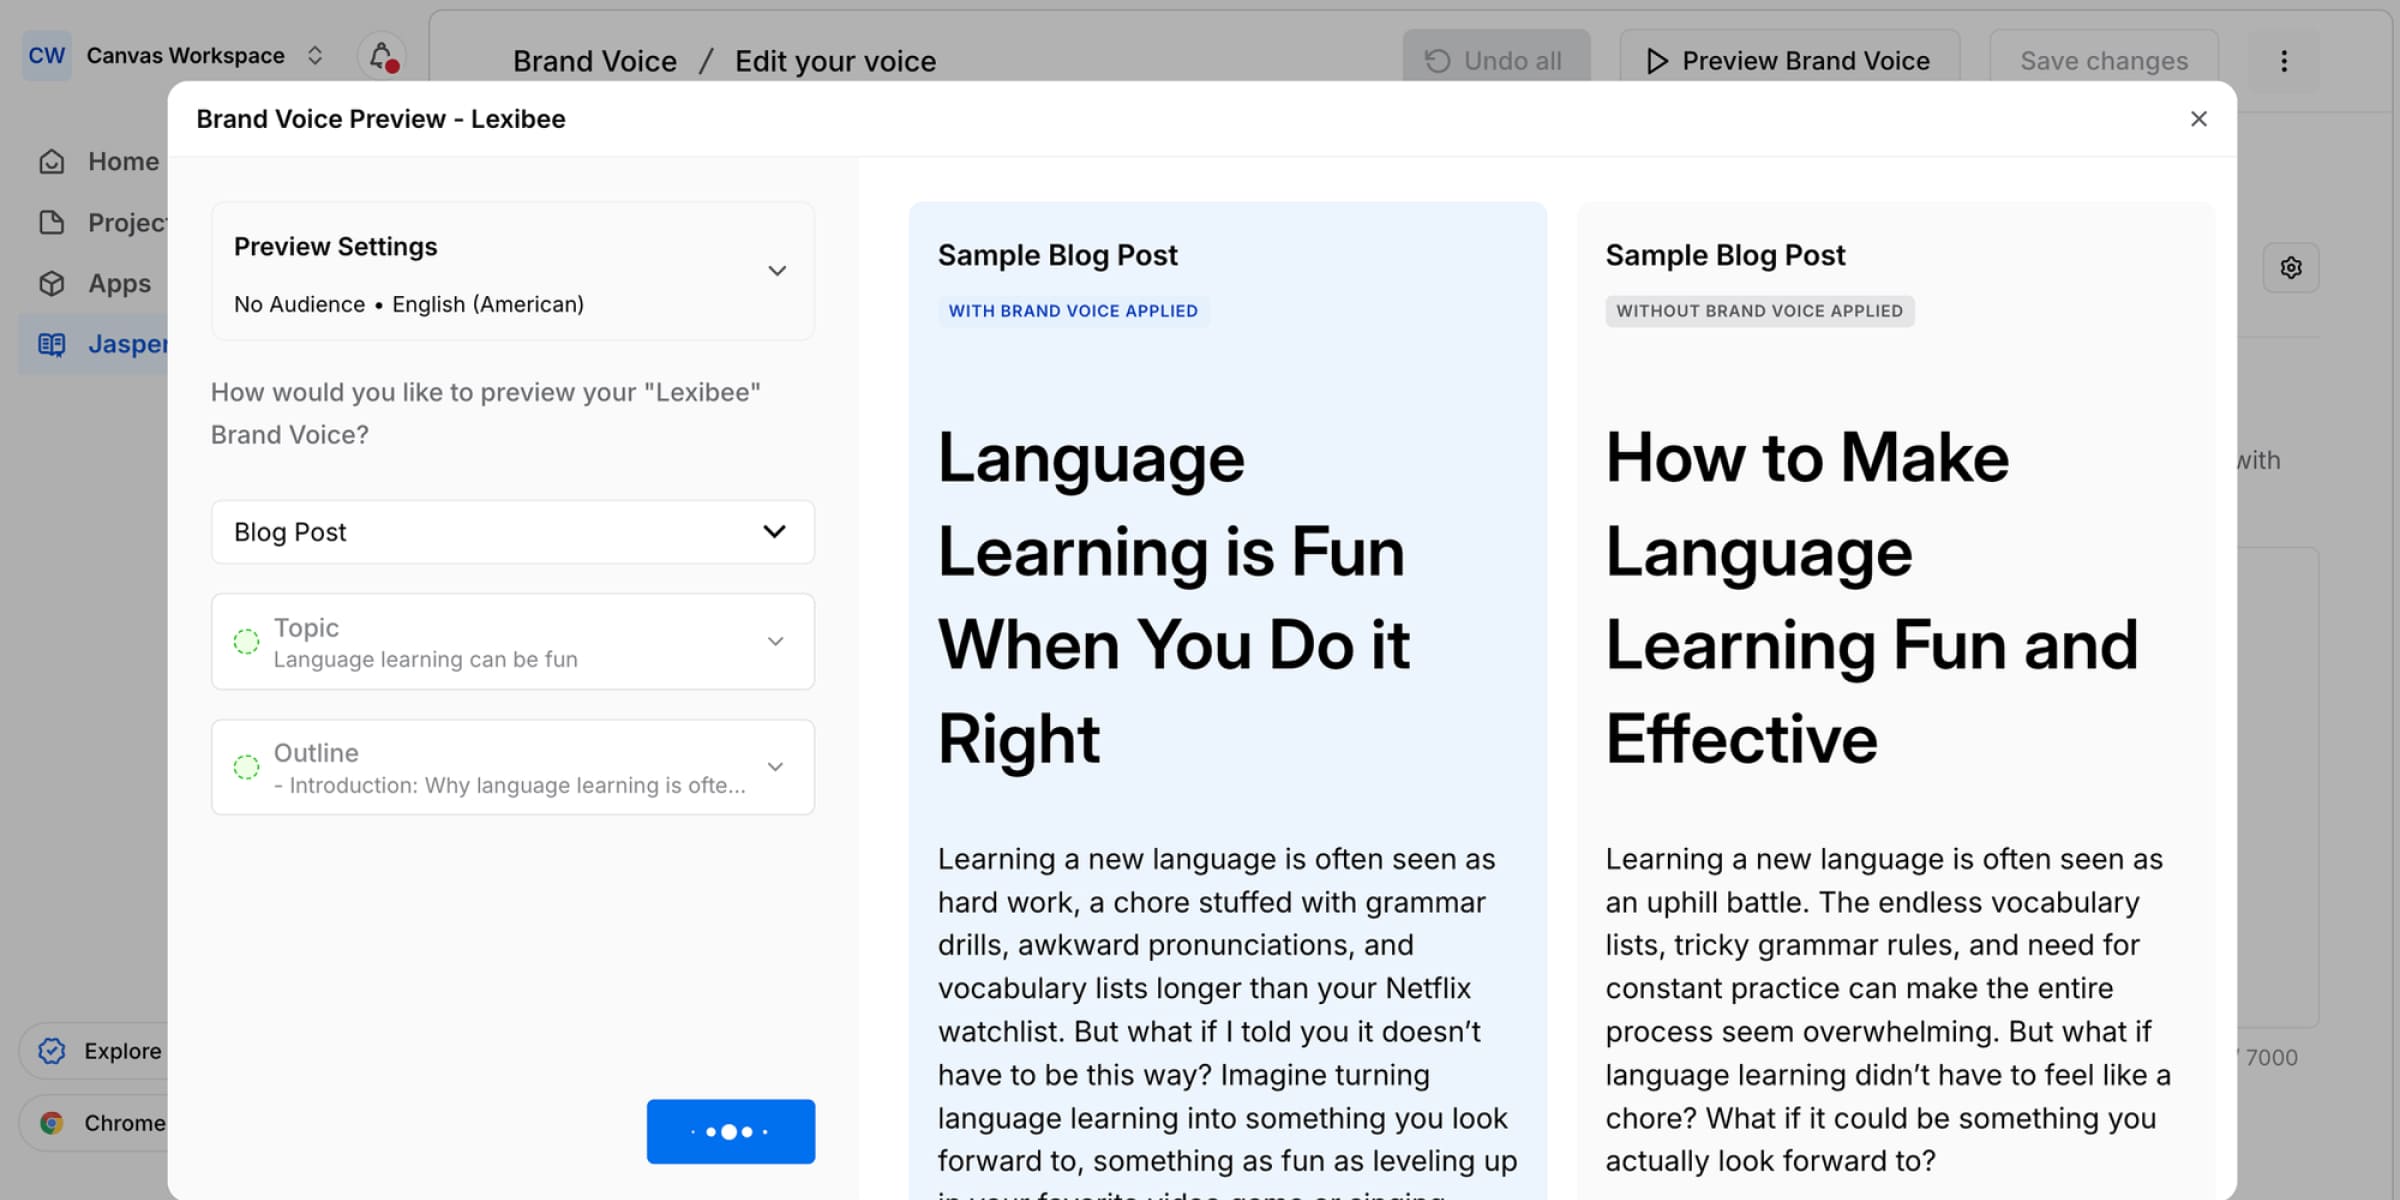Click the Brand Voice breadcrumb link

594,61
